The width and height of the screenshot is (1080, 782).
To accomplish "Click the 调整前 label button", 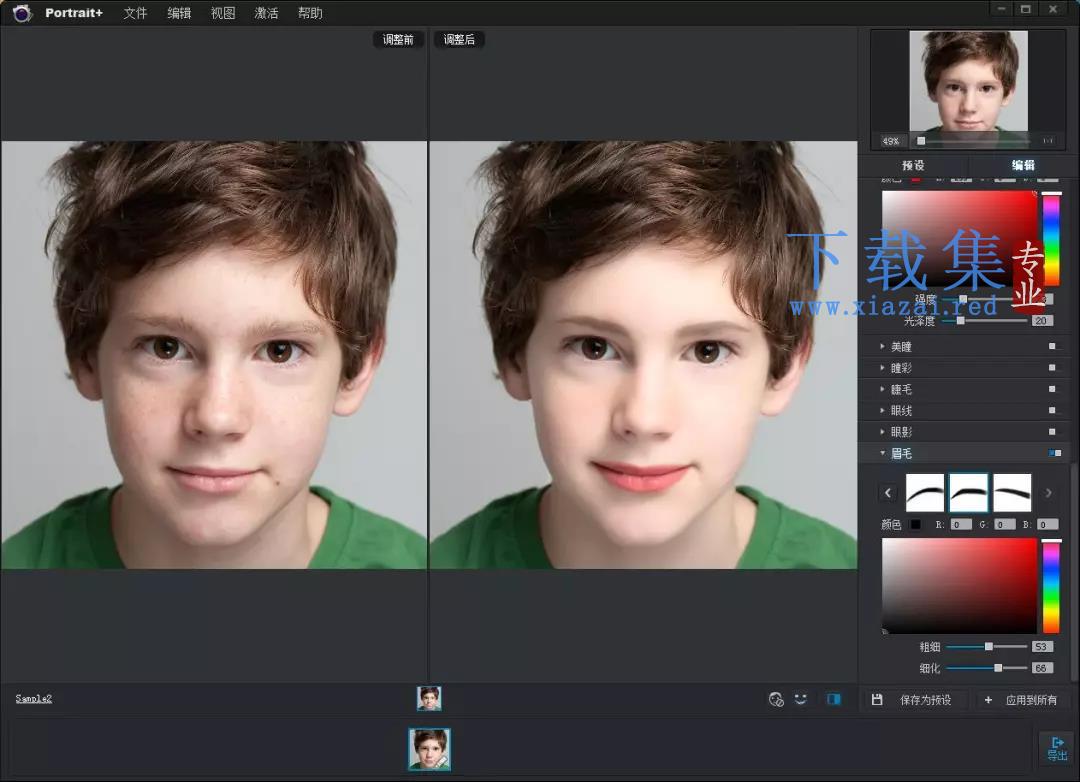I will click(x=398, y=40).
